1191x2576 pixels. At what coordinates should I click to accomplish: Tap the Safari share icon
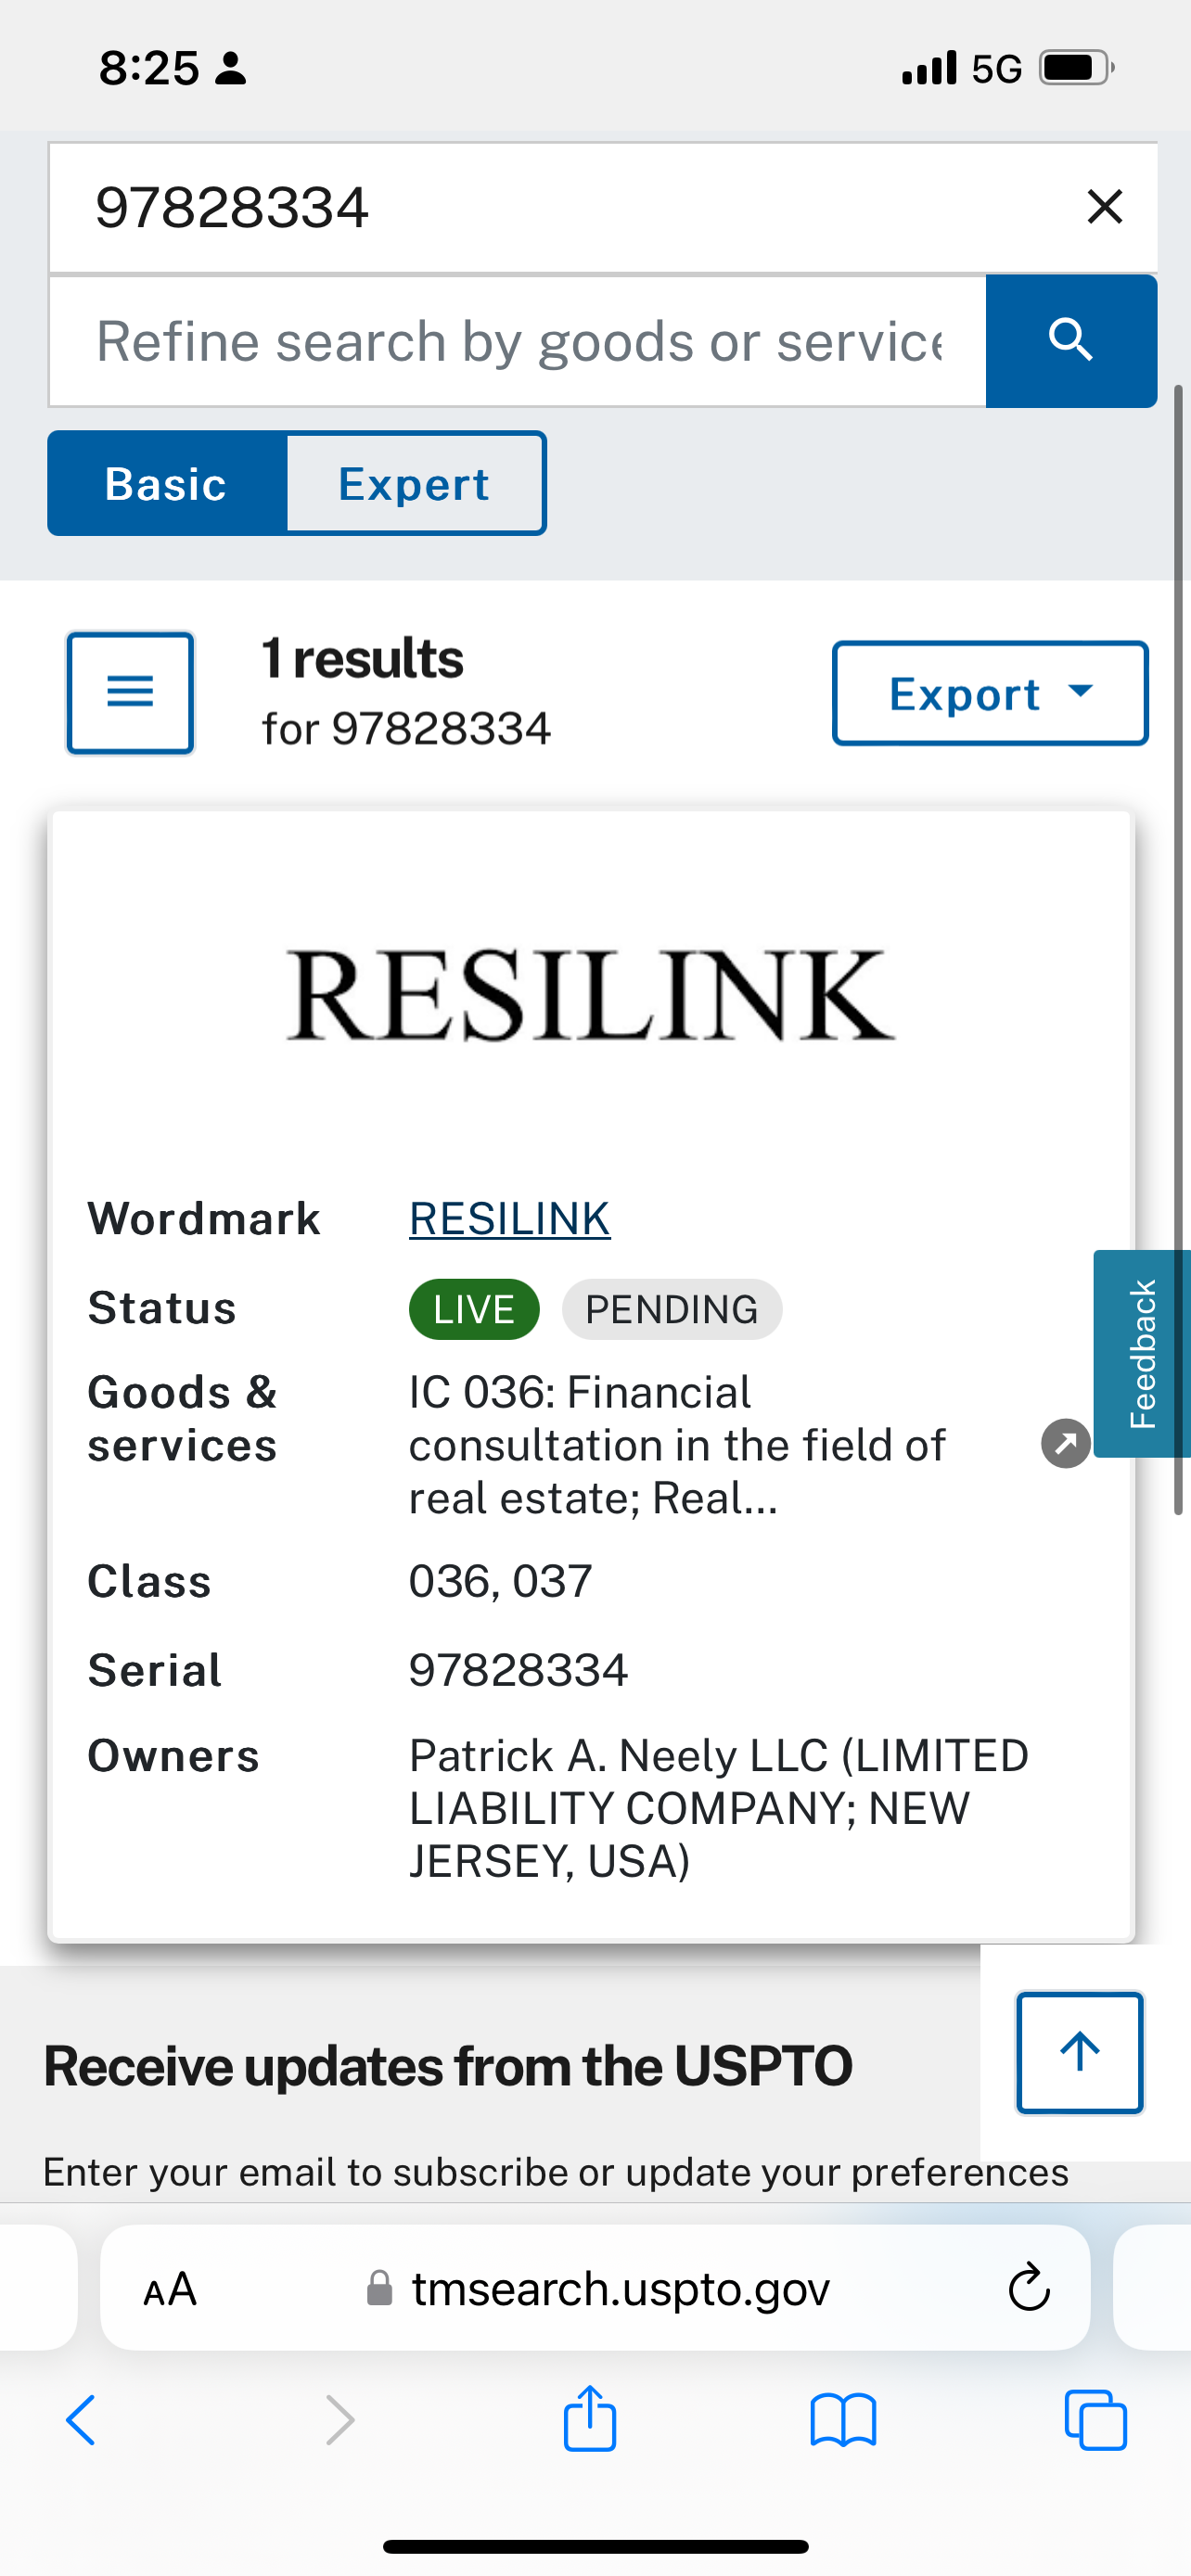tap(590, 2418)
